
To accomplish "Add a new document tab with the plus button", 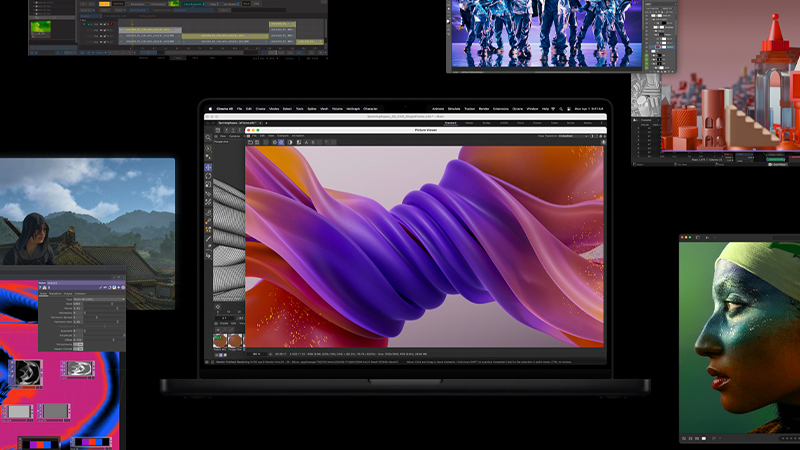I will coord(266,123).
